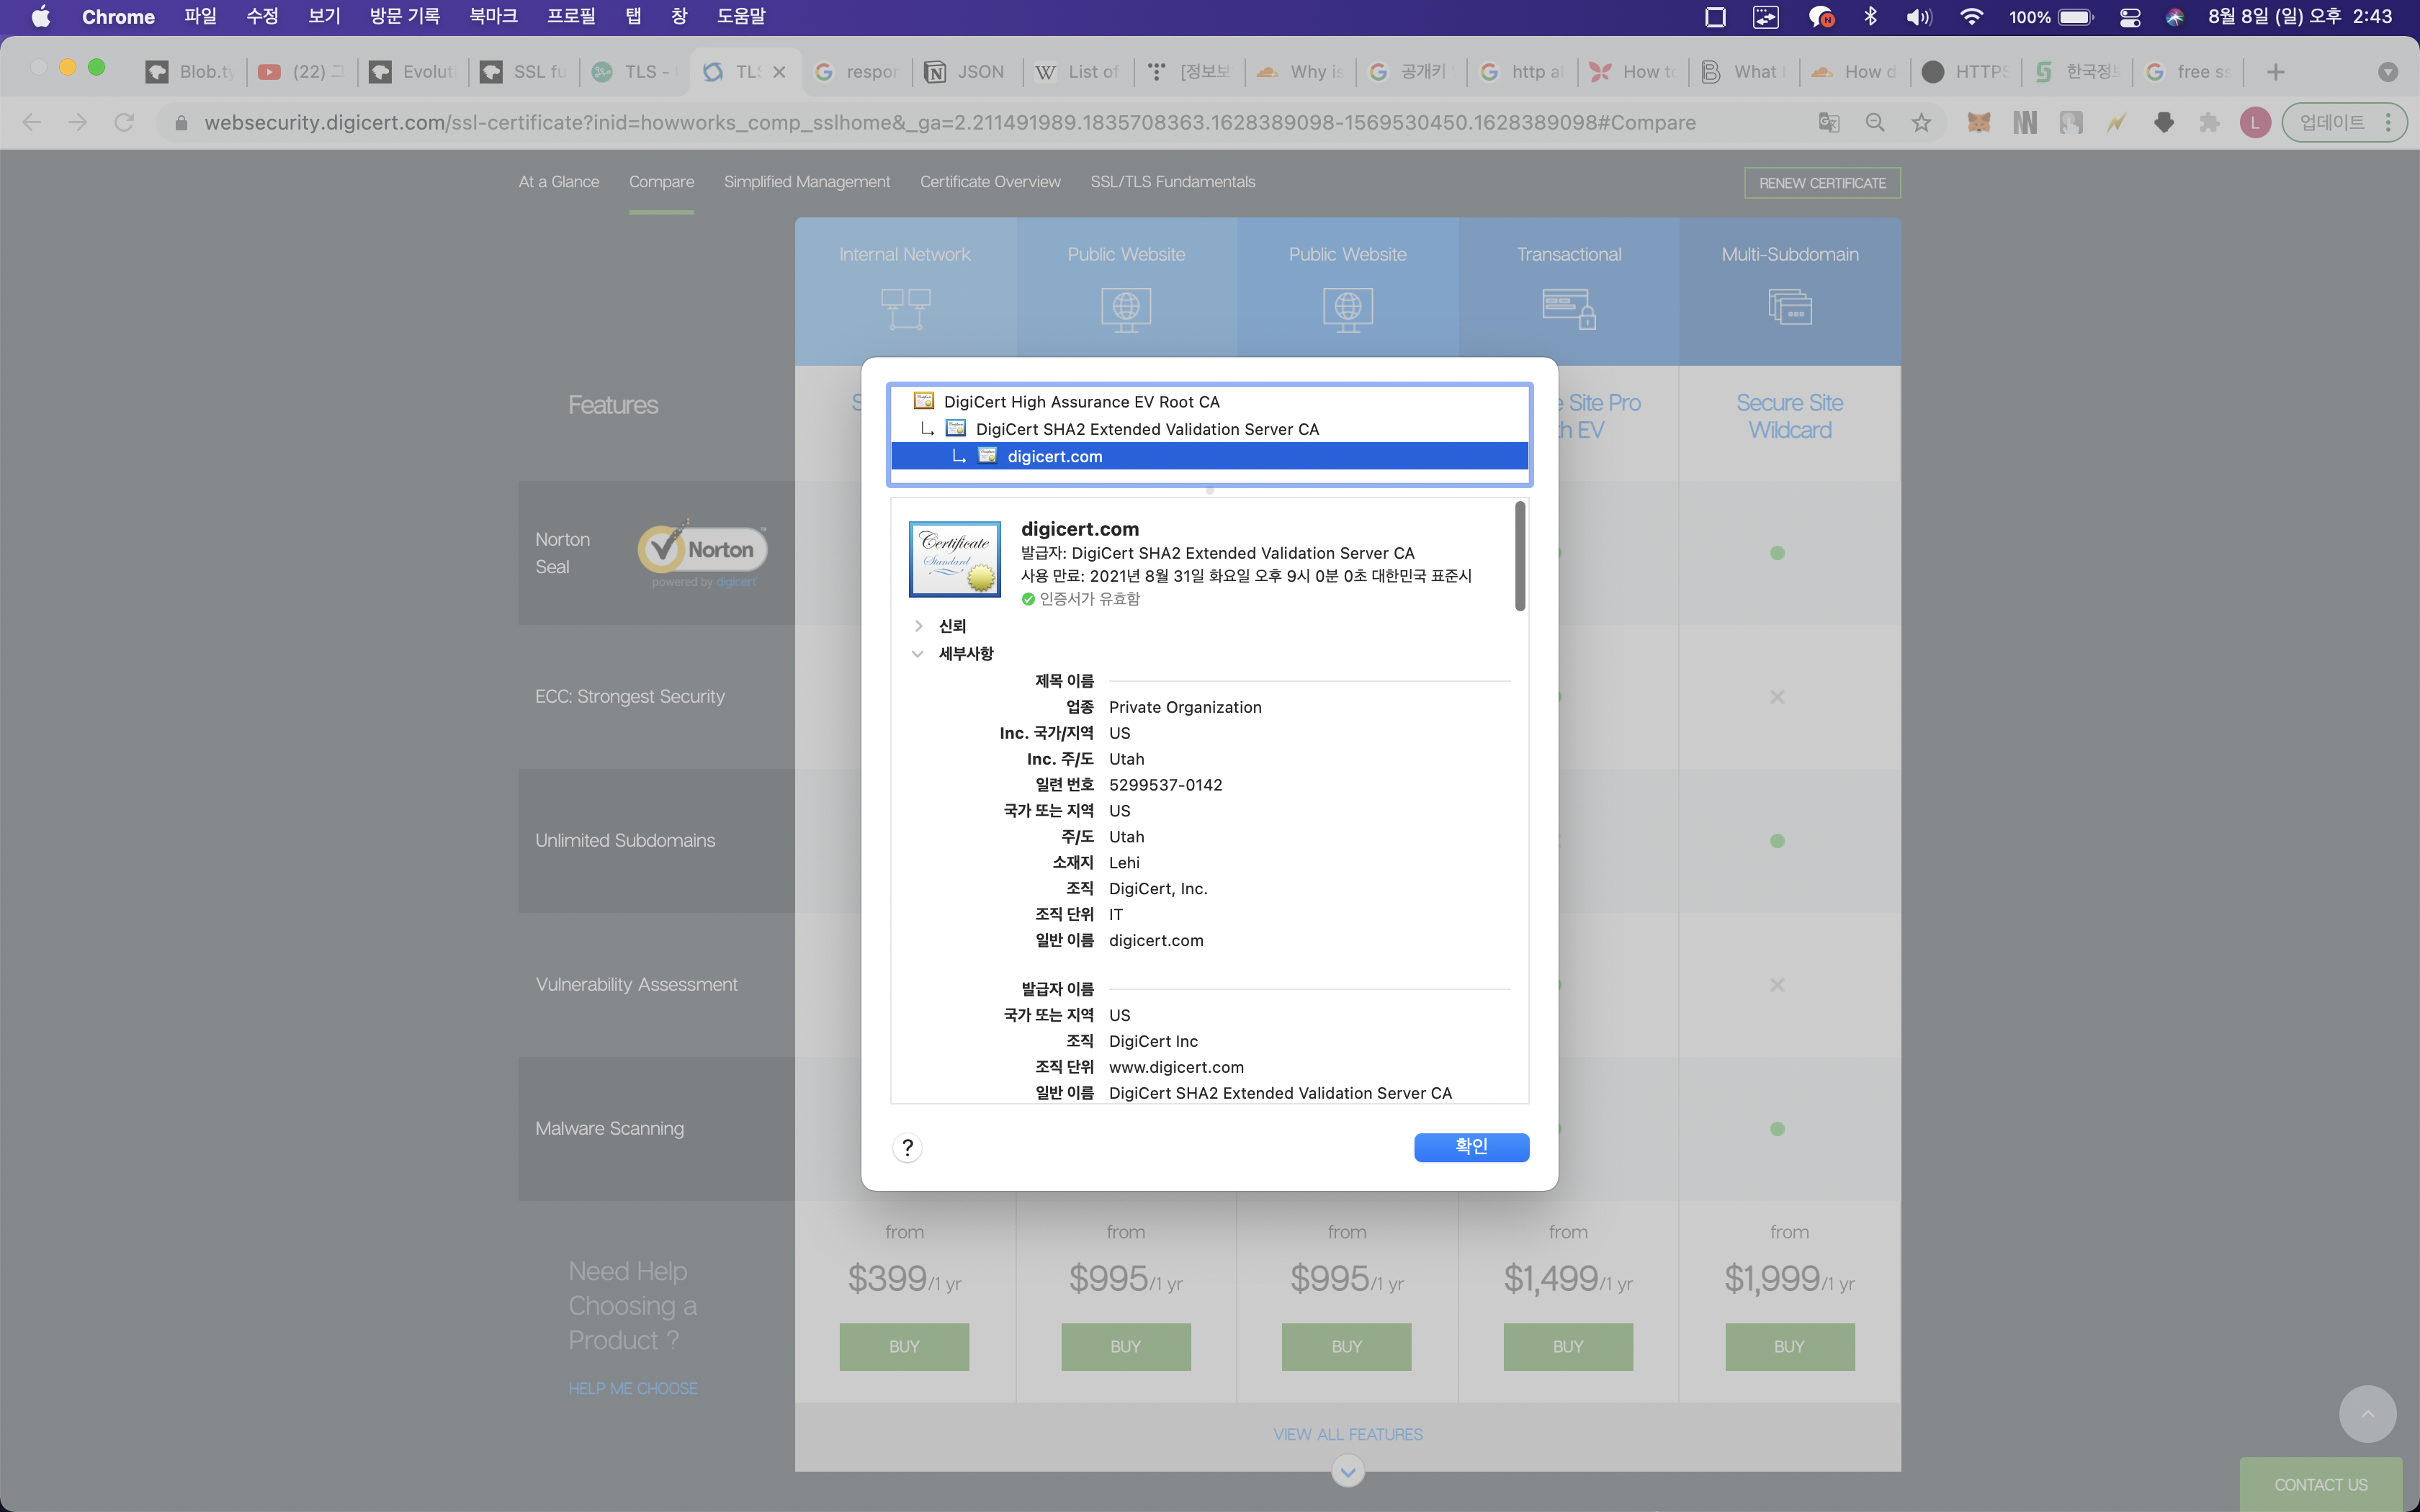Image resolution: width=2420 pixels, height=1512 pixels.
Task: Click the reload page icon
Action: [x=124, y=123]
